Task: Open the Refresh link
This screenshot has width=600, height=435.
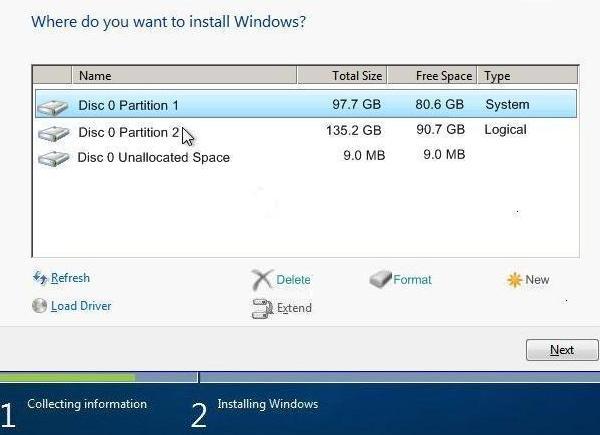Action: coord(70,278)
